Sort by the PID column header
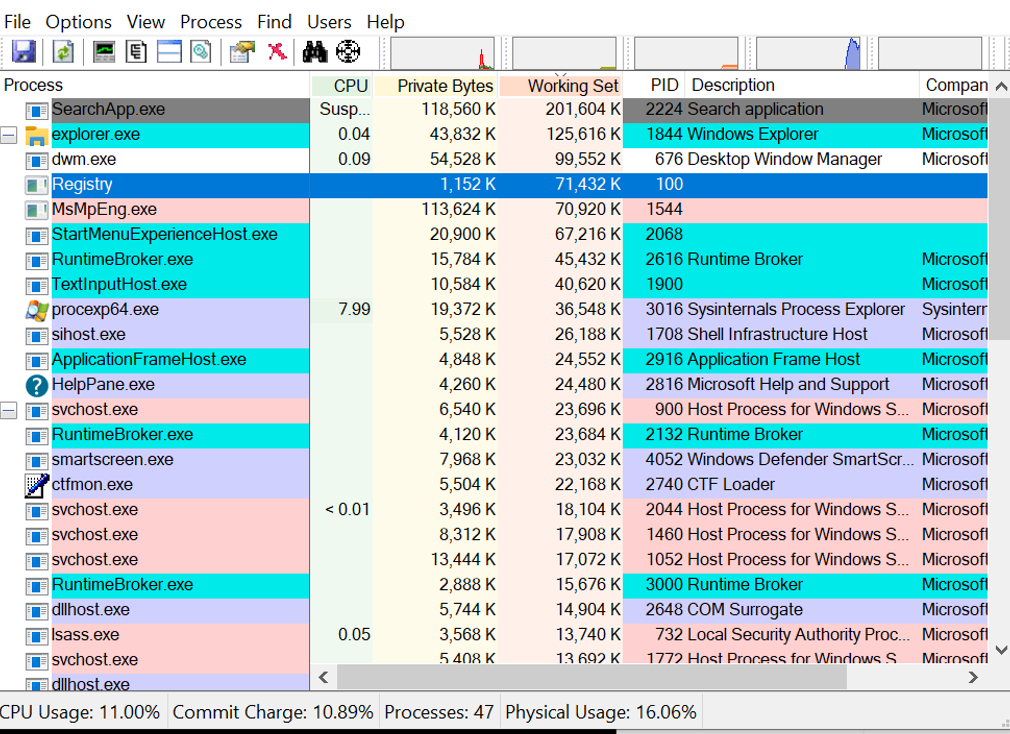This screenshot has height=734, width=1010. click(x=653, y=86)
